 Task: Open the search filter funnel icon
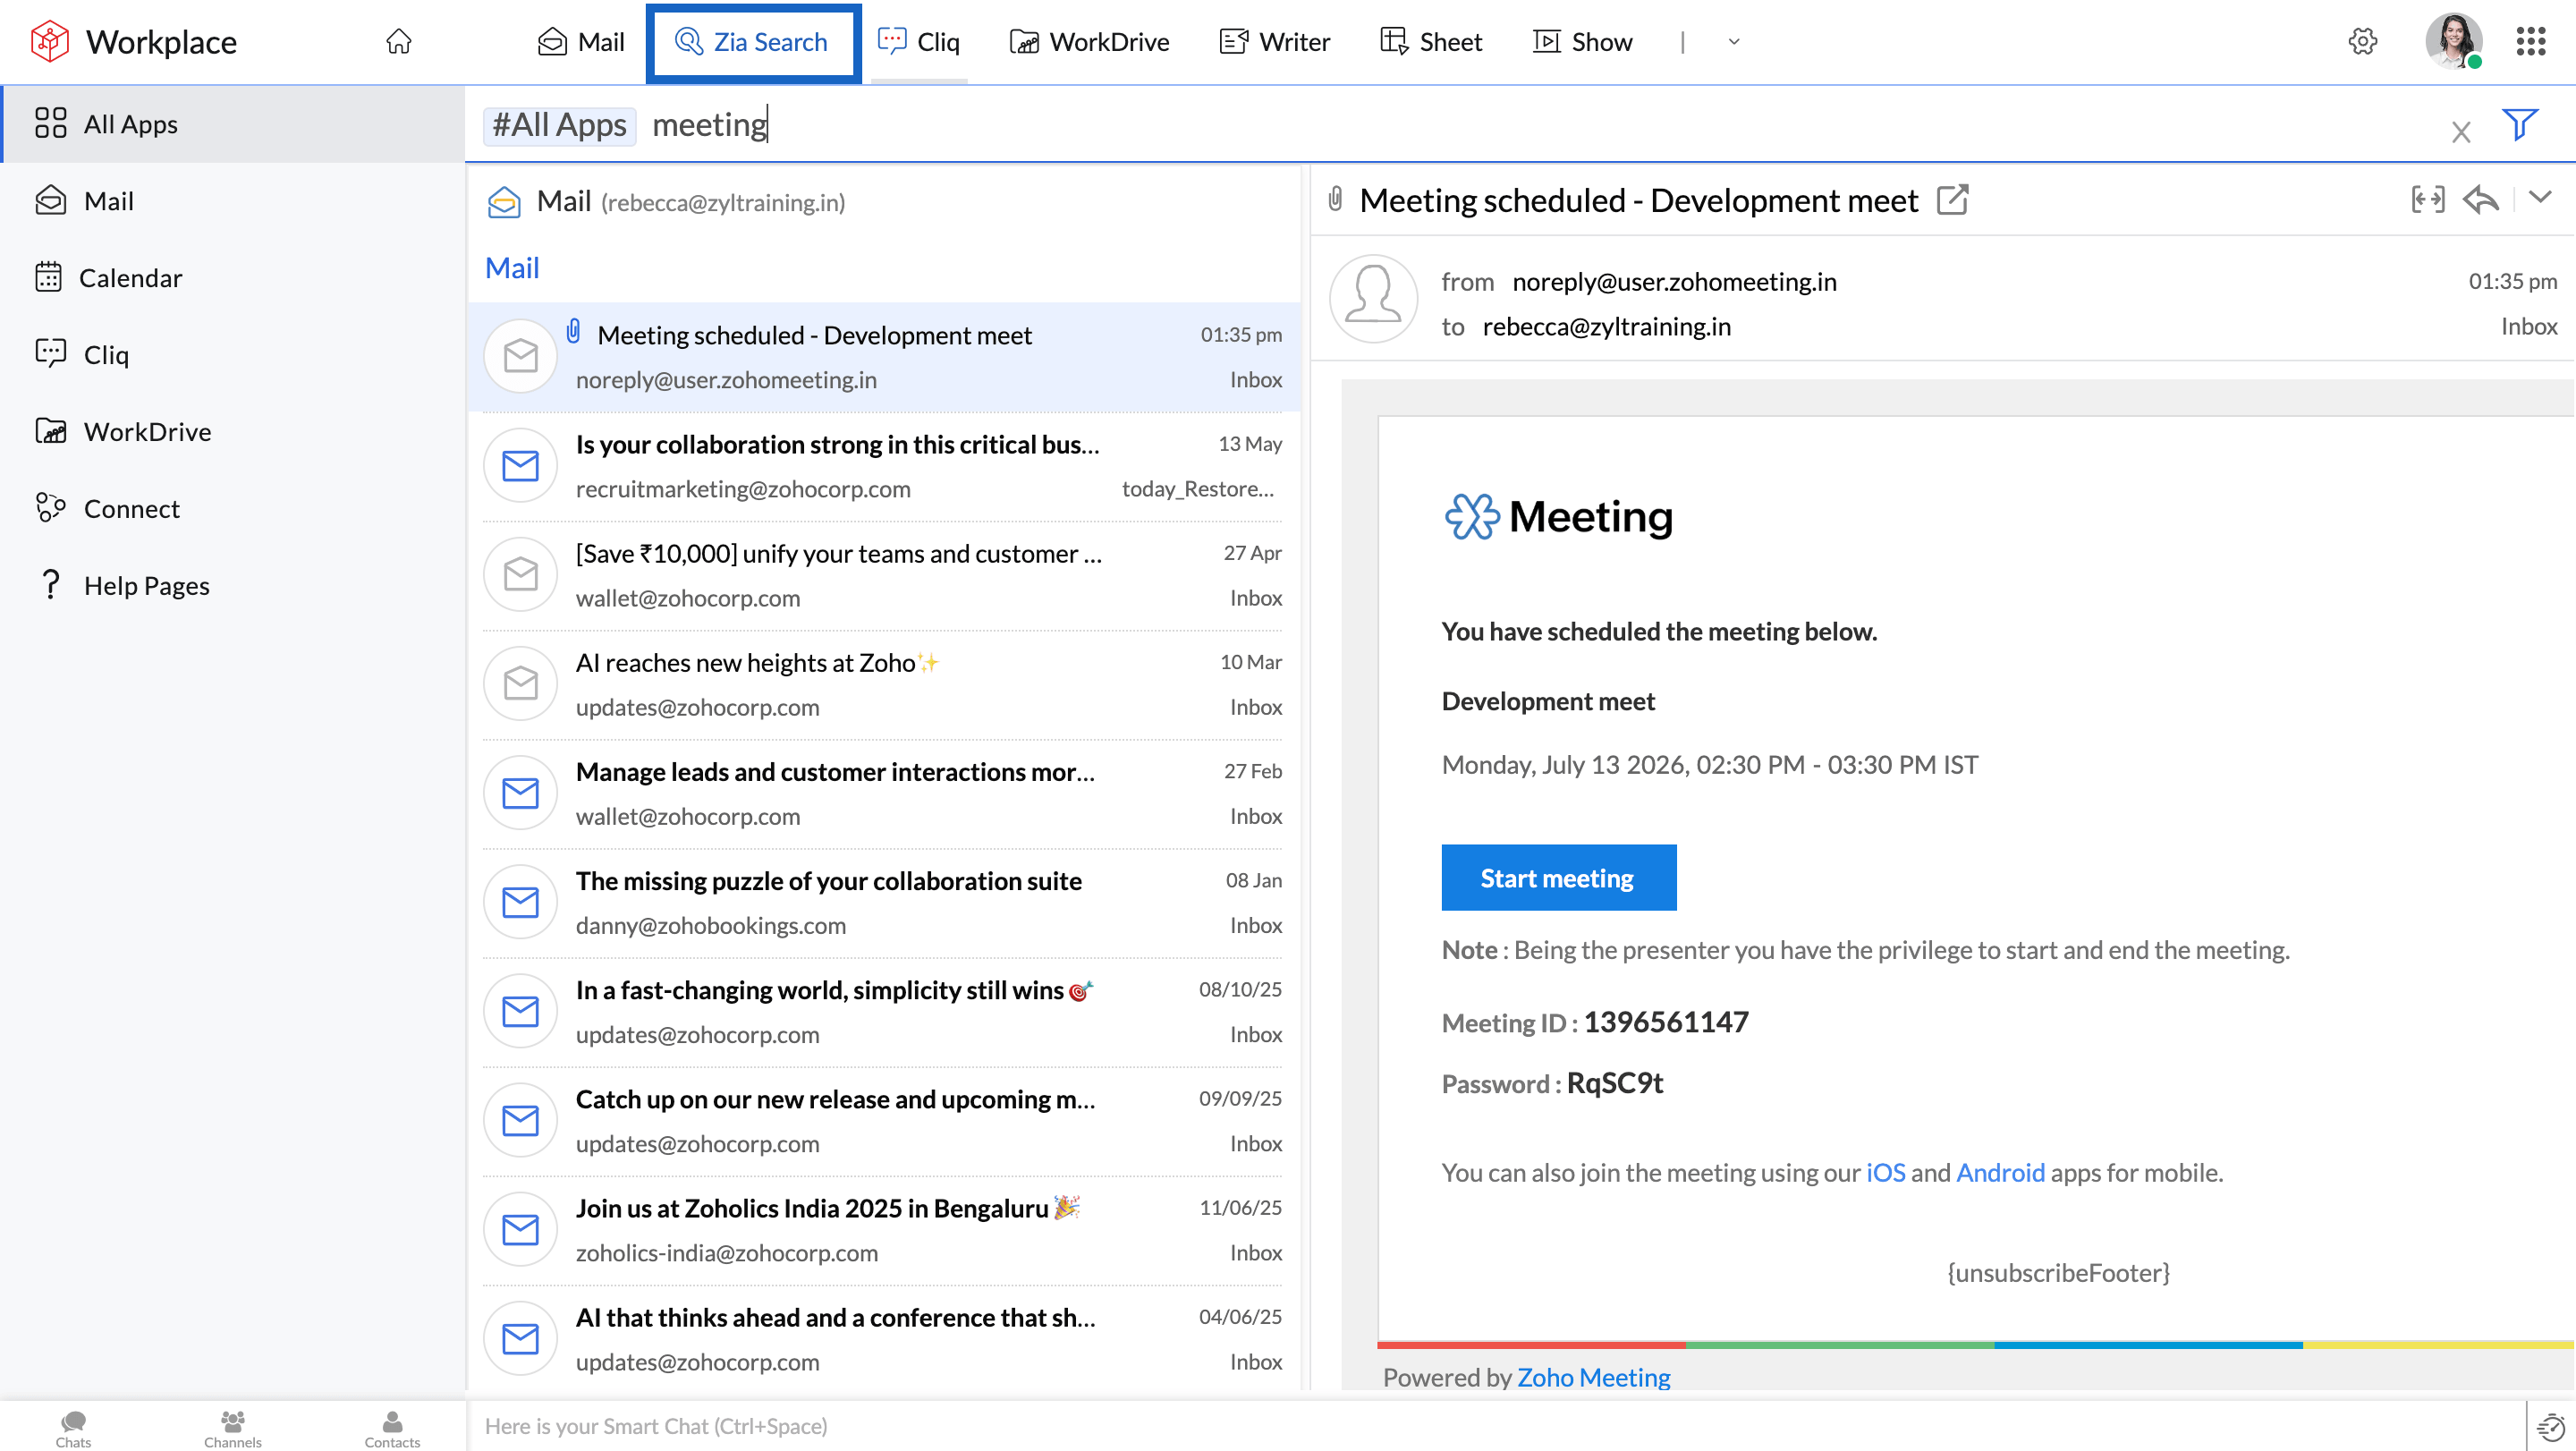click(2519, 125)
